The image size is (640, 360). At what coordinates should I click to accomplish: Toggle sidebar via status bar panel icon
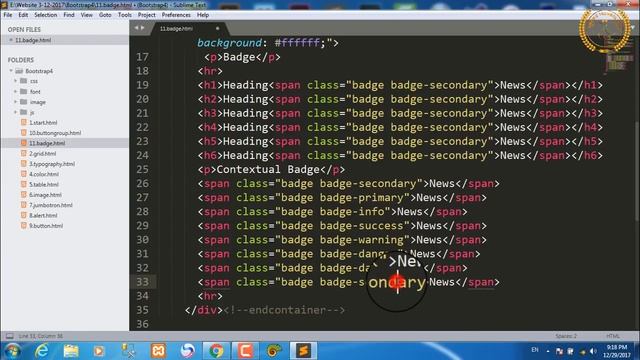coord(9,336)
